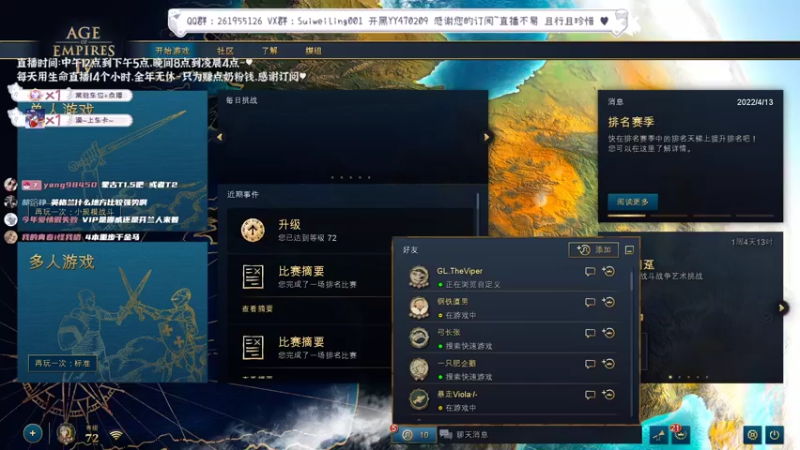
Task: Click 阅读更多 button in news panel
Action: coord(633,202)
